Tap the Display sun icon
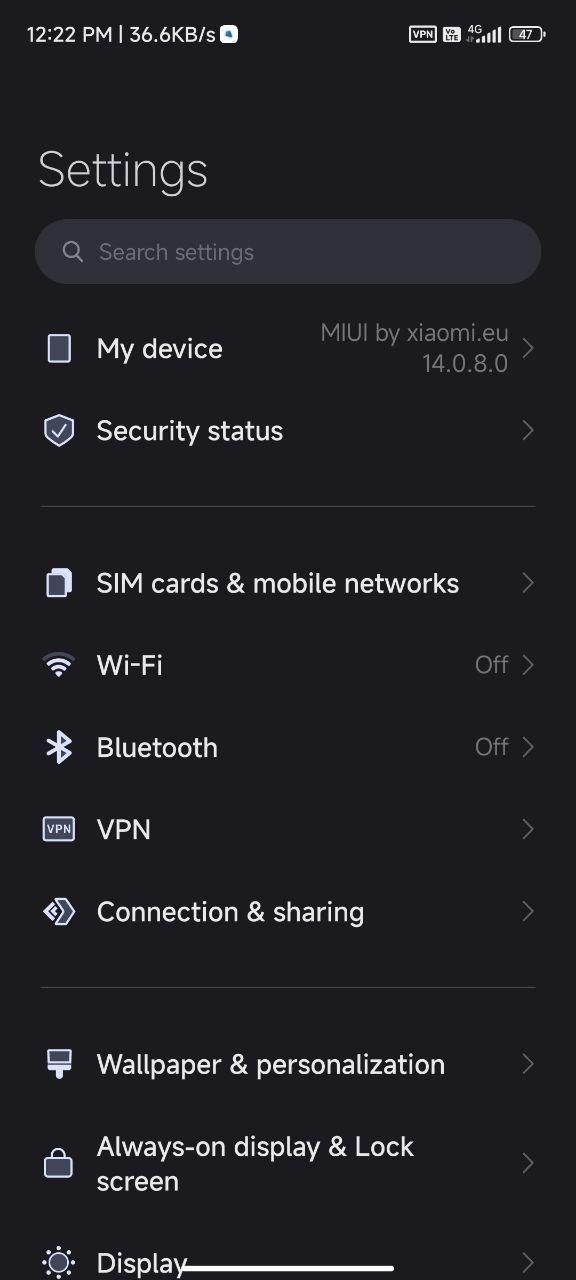 coord(59,1262)
